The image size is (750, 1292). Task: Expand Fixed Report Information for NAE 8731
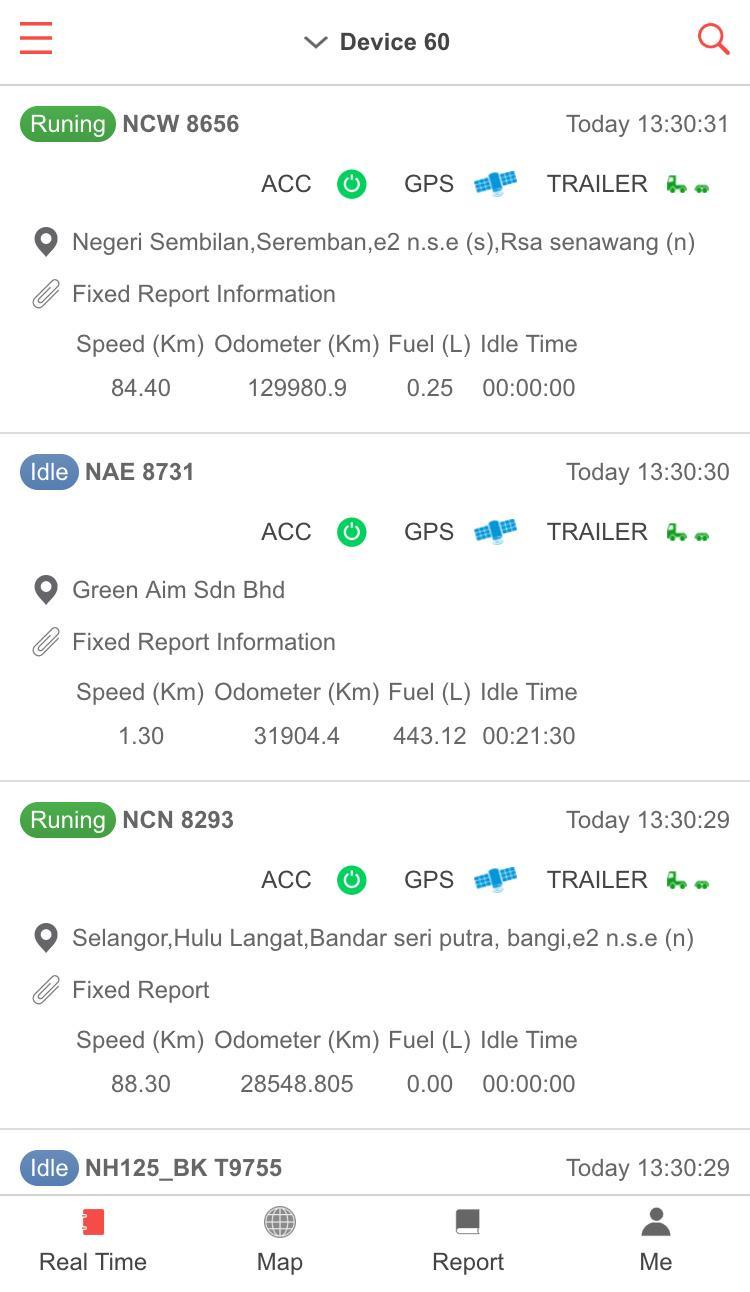click(x=204, y=642)
